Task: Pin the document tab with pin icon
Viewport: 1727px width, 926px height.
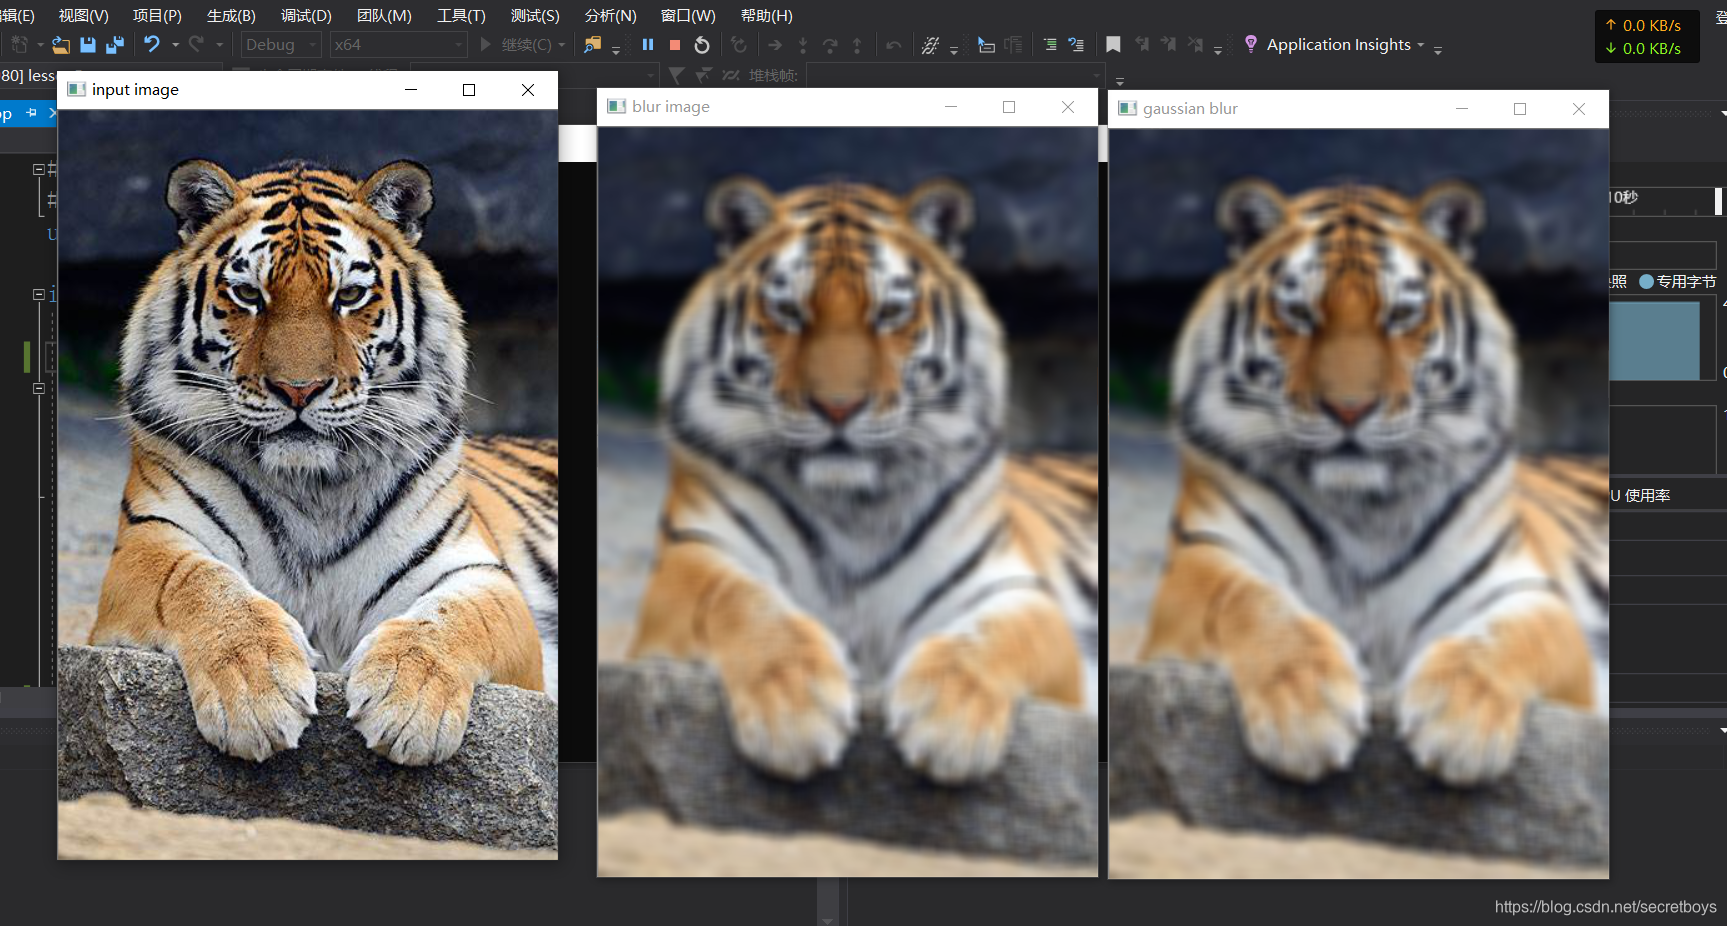Action: (x=32, y=113)
